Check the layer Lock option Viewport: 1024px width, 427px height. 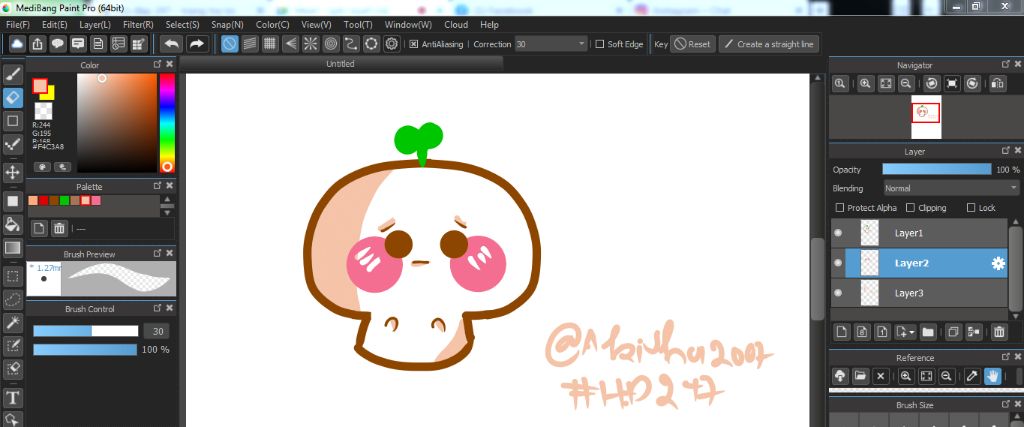(972, 208)
